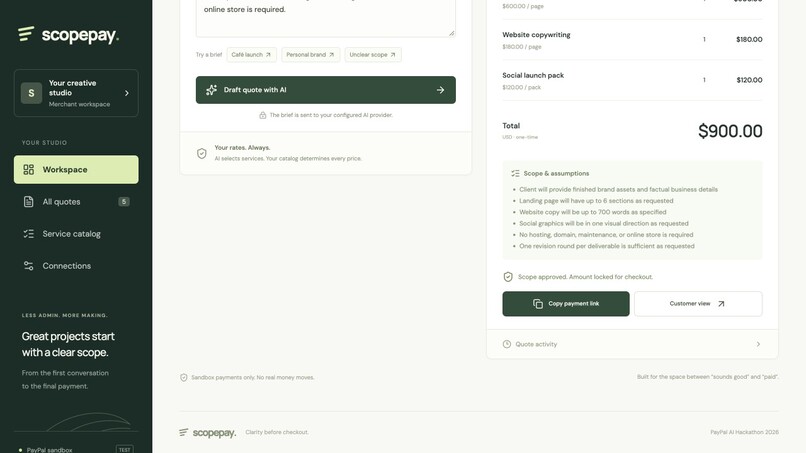Image resolution: width=806 pixels, height=453 pixels.
Task: Click the Quote activity chevron
Action: 758,344
